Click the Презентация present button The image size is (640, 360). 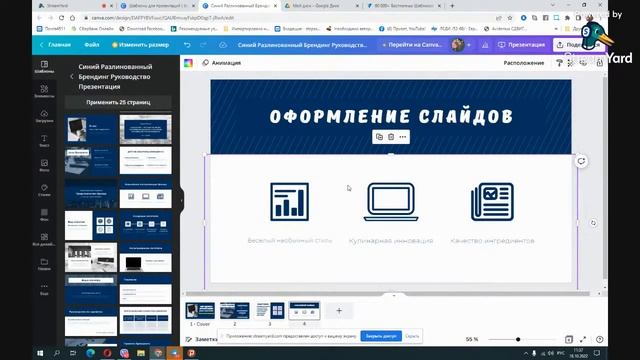coord(521,45)
